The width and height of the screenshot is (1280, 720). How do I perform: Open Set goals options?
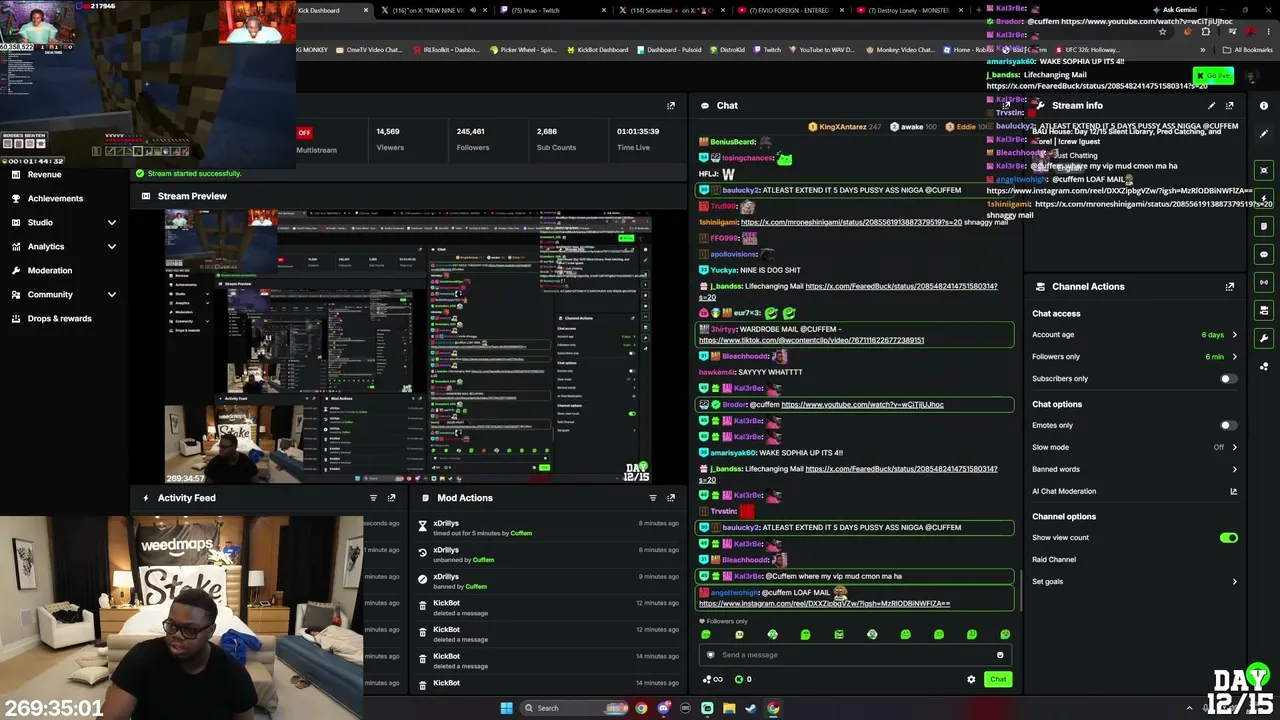pos(1135,581)
